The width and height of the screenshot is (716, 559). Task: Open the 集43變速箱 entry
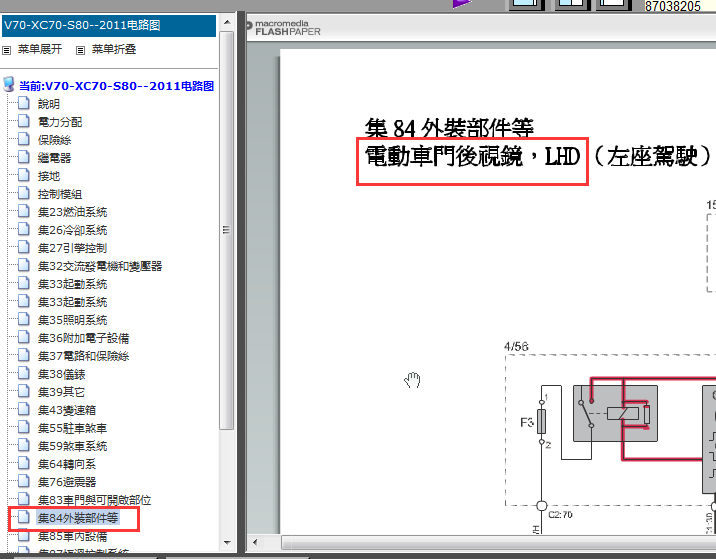click(x=67, y=411)
